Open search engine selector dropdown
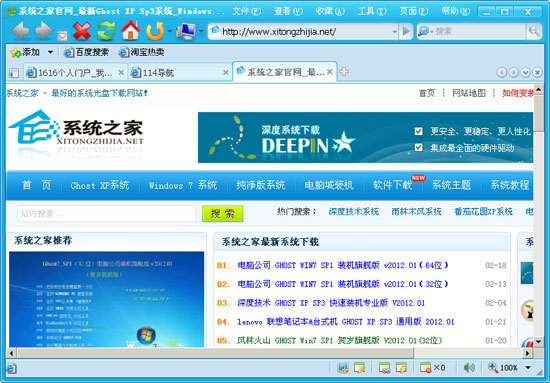Screen dimensions: 550x383 (424, 31)
